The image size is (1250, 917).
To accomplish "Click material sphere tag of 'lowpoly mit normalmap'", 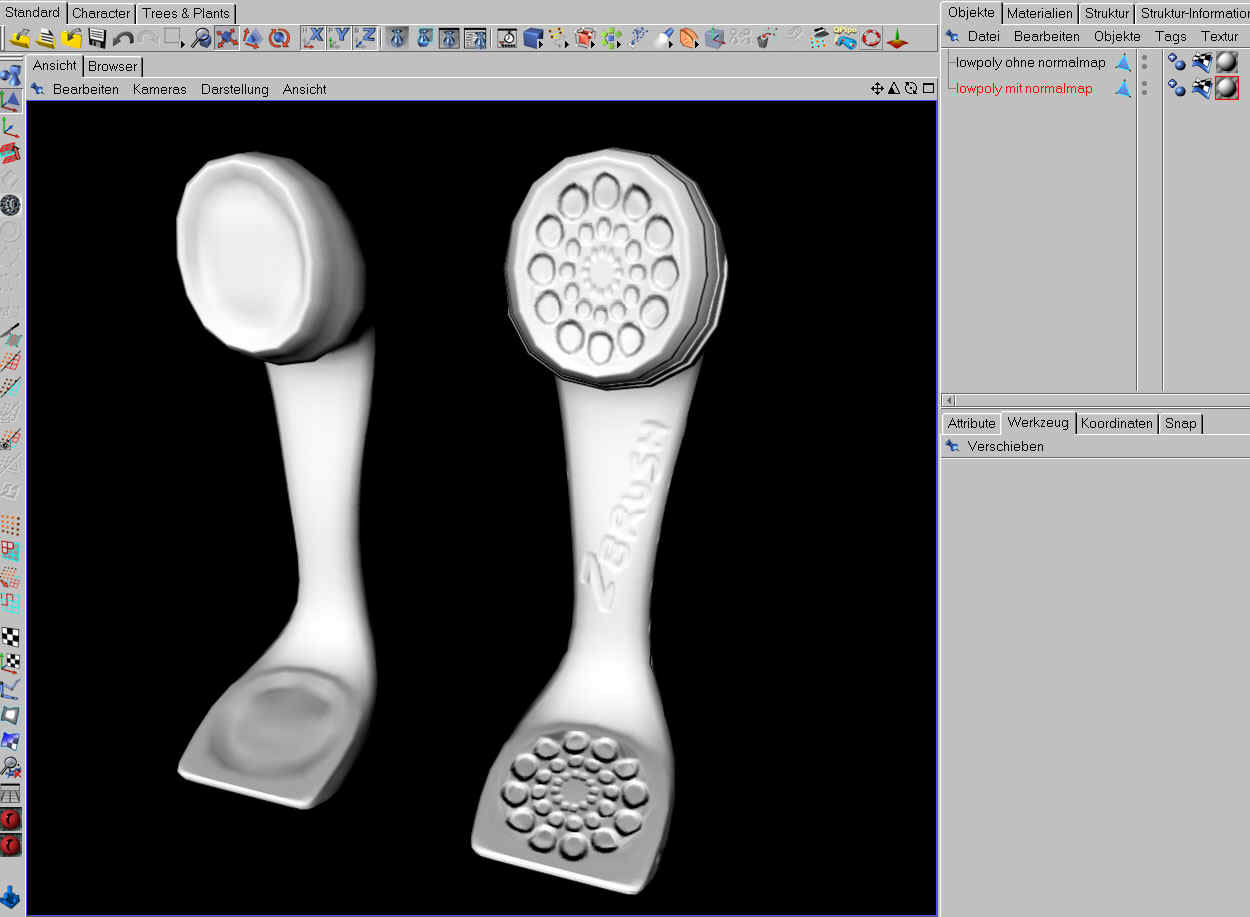I will [x=1227, y=88].
